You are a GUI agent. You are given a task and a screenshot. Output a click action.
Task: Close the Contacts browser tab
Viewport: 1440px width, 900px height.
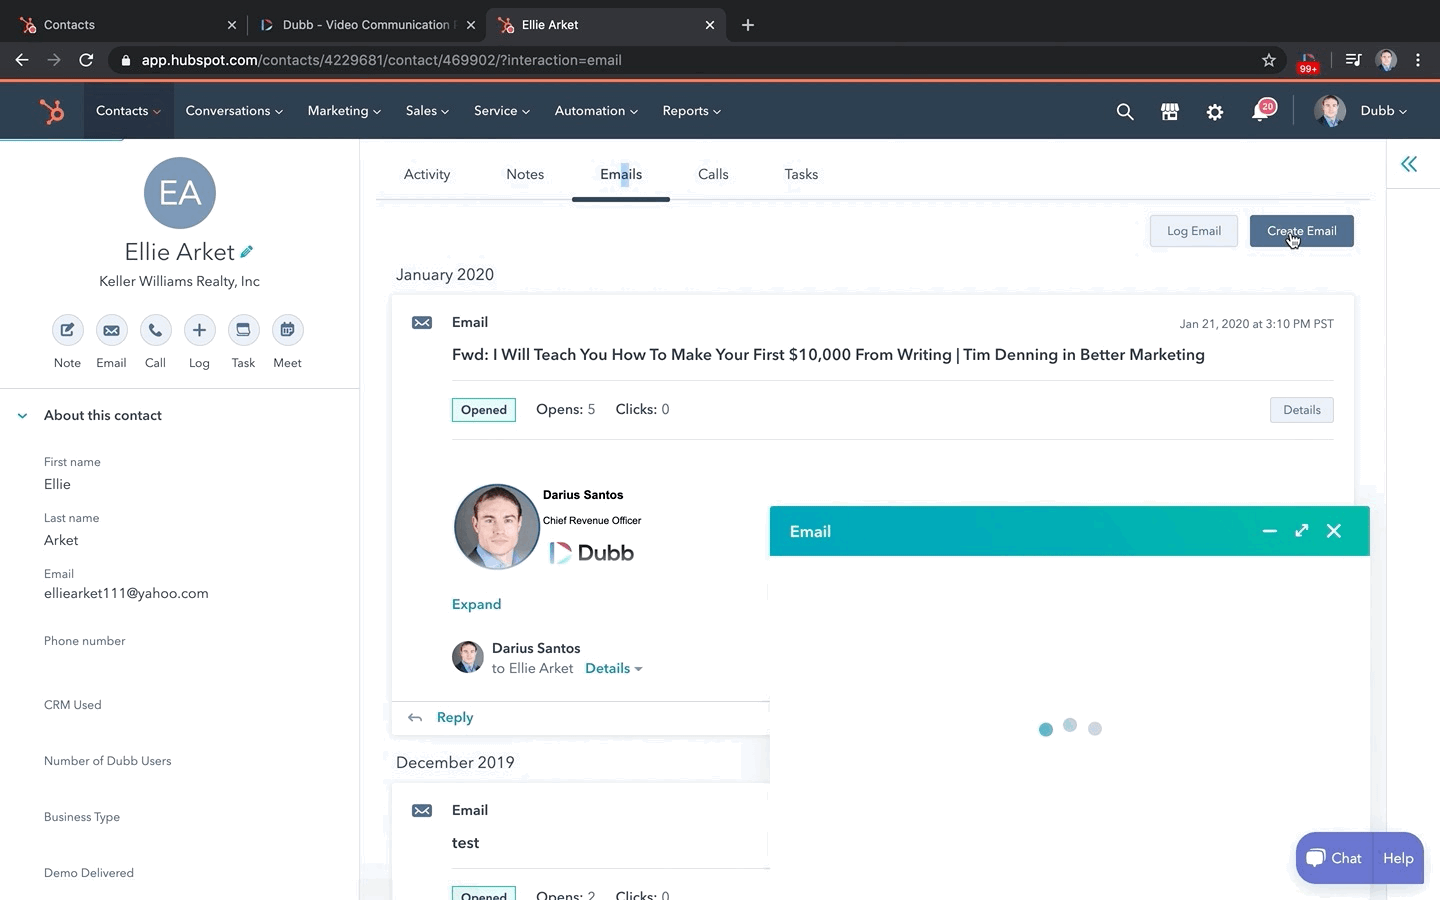[x=232, y=25]
